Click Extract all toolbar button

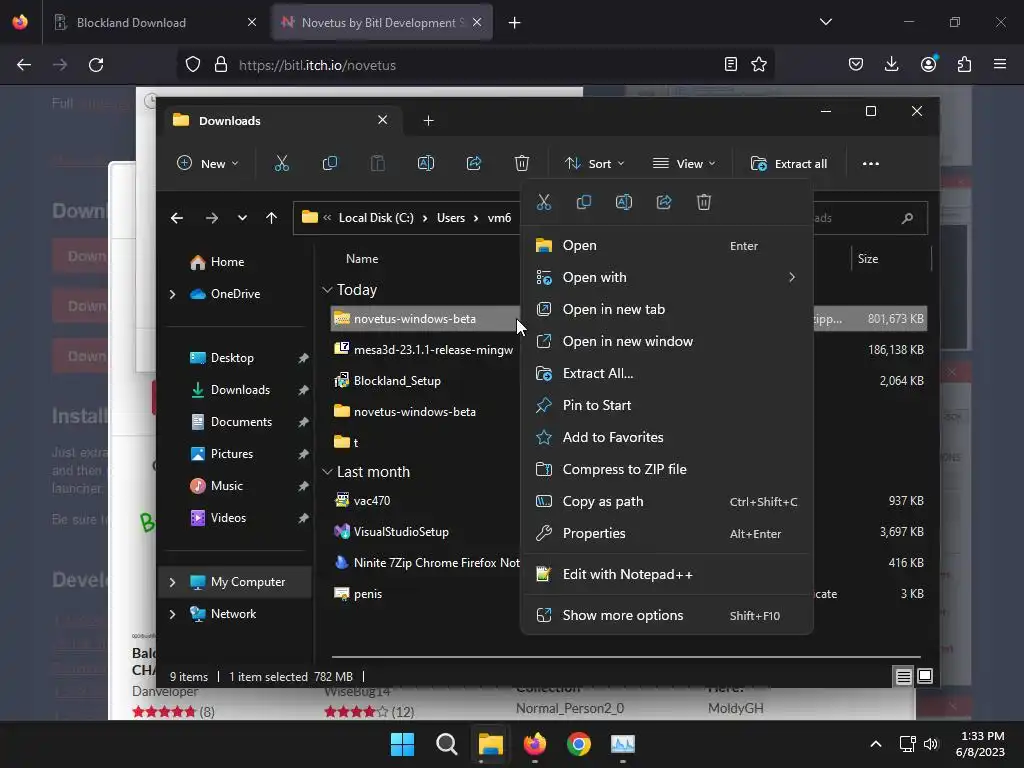(x=790, y=164)
